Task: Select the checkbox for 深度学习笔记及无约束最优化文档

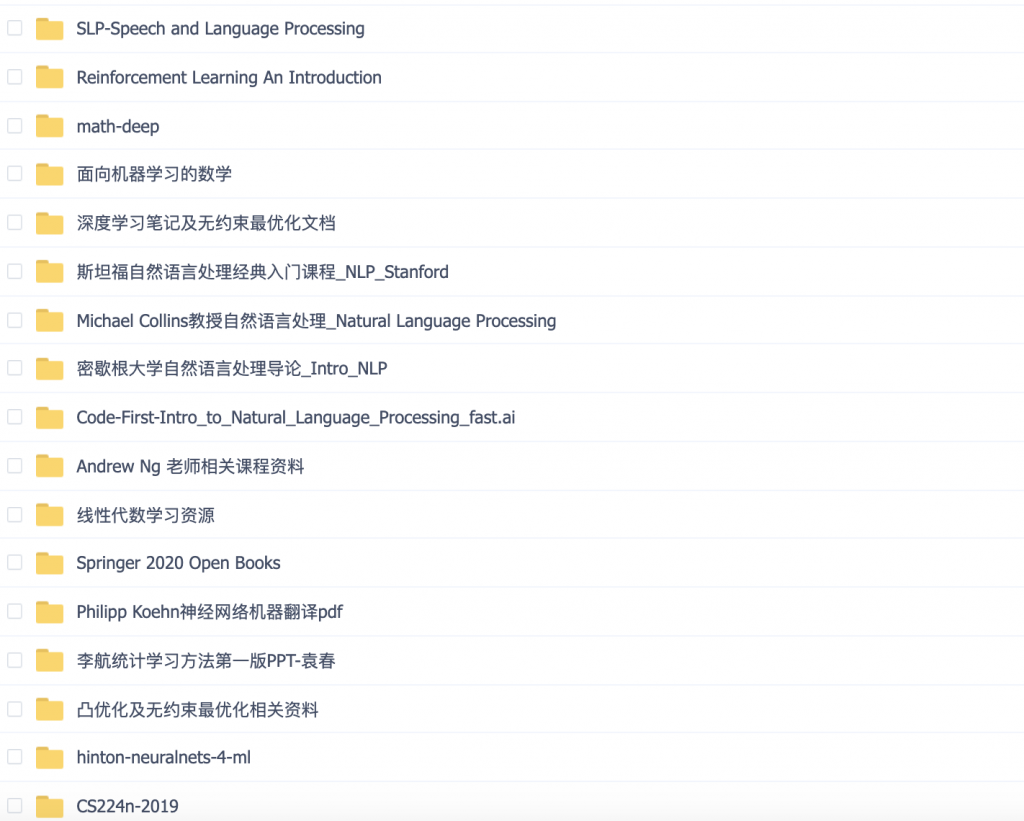Action: 15,222
